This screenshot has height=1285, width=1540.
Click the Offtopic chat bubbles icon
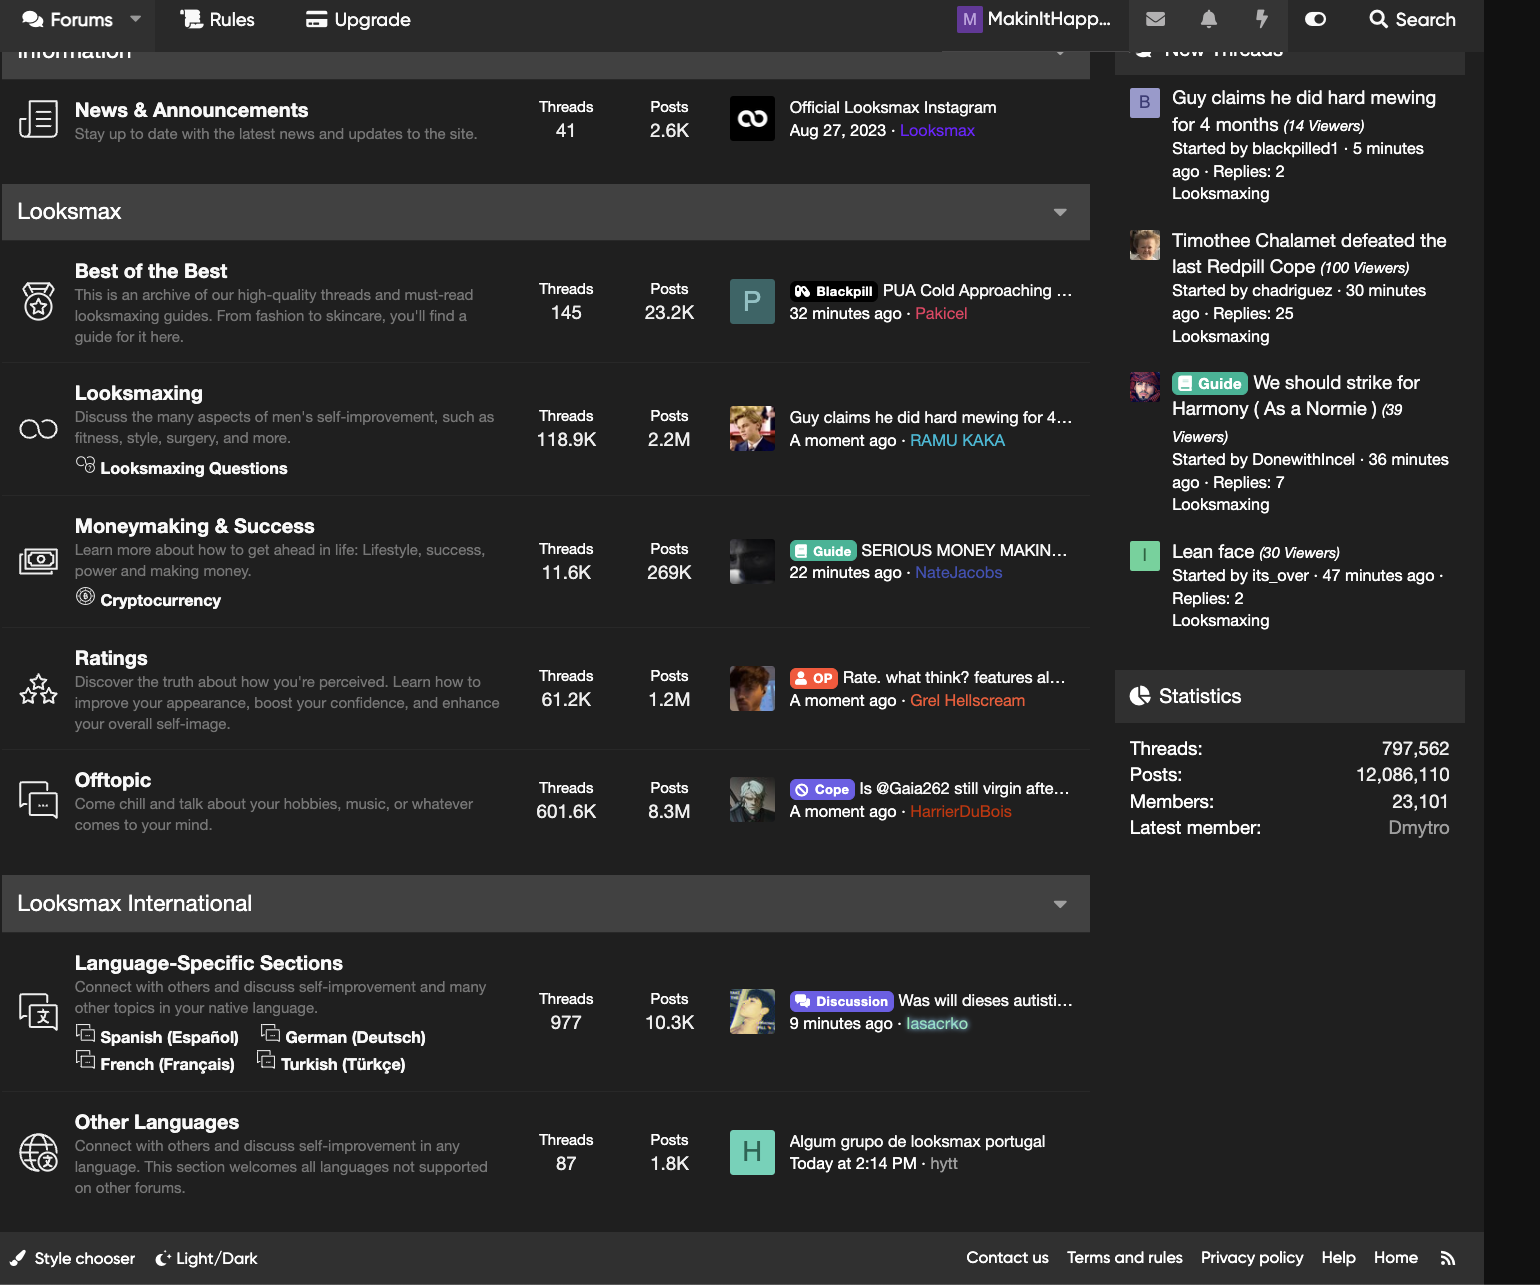pyautogui.click(x=38, y=800)
